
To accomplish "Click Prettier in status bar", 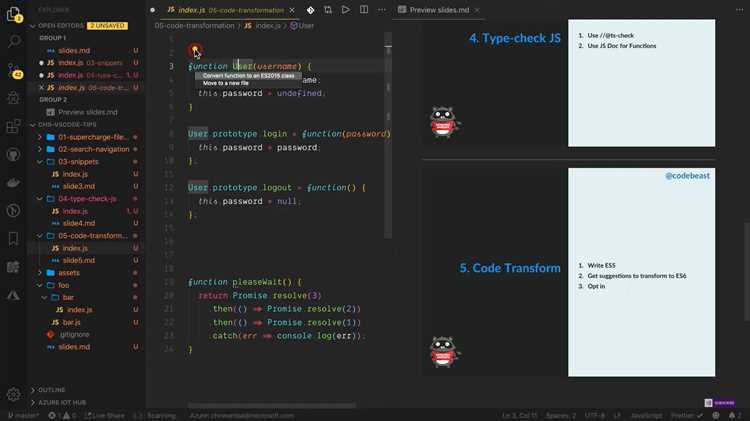I will 686,415.
